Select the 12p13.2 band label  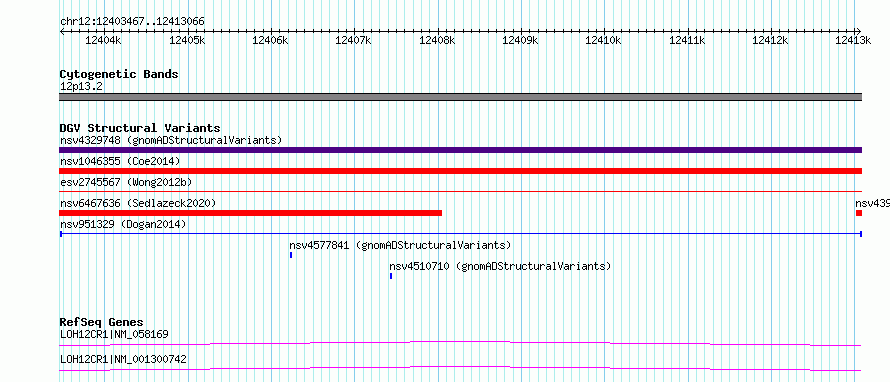pyautogui.click(x=81, y=87)
